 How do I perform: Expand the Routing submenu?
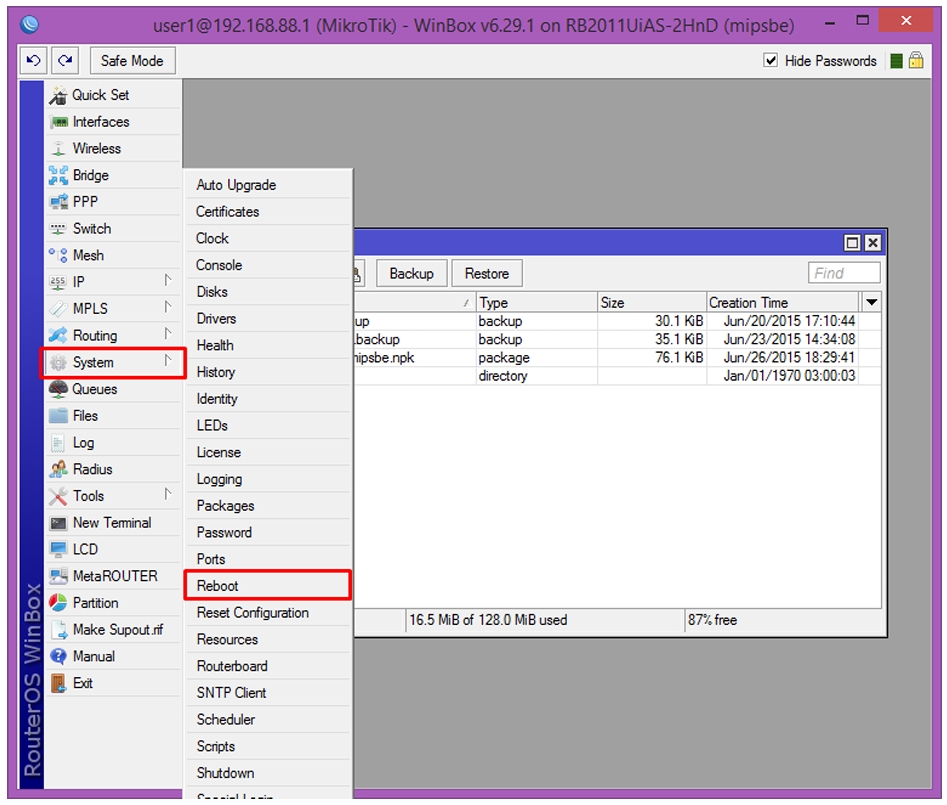point(168,334)
